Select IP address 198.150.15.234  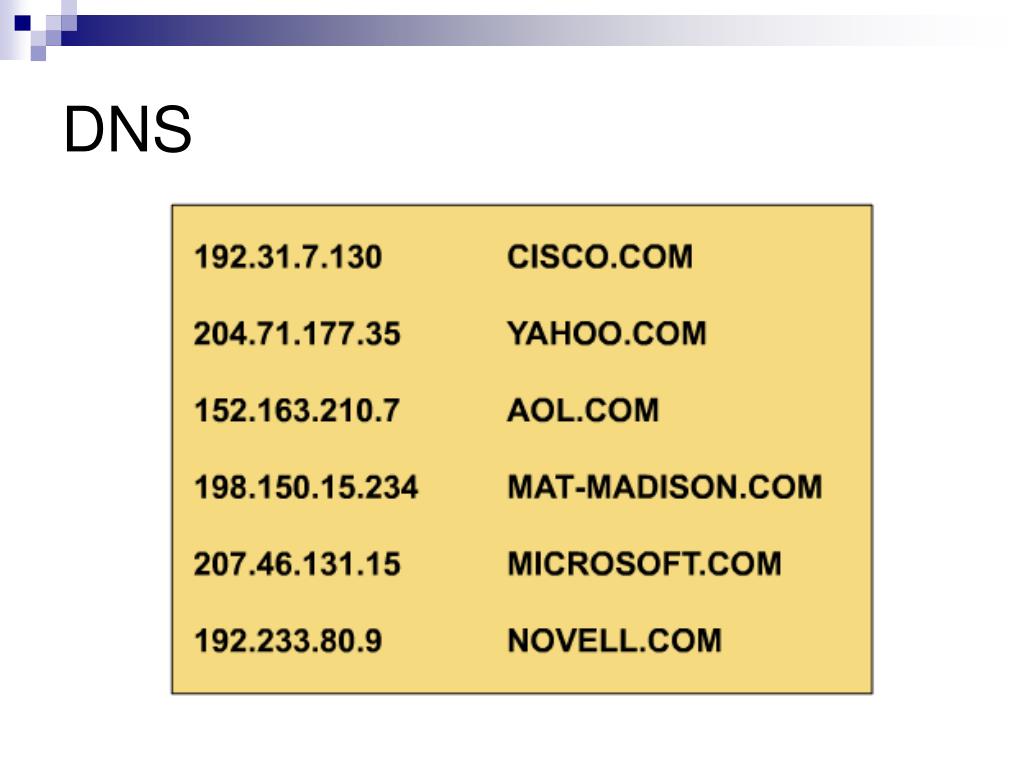306,487
